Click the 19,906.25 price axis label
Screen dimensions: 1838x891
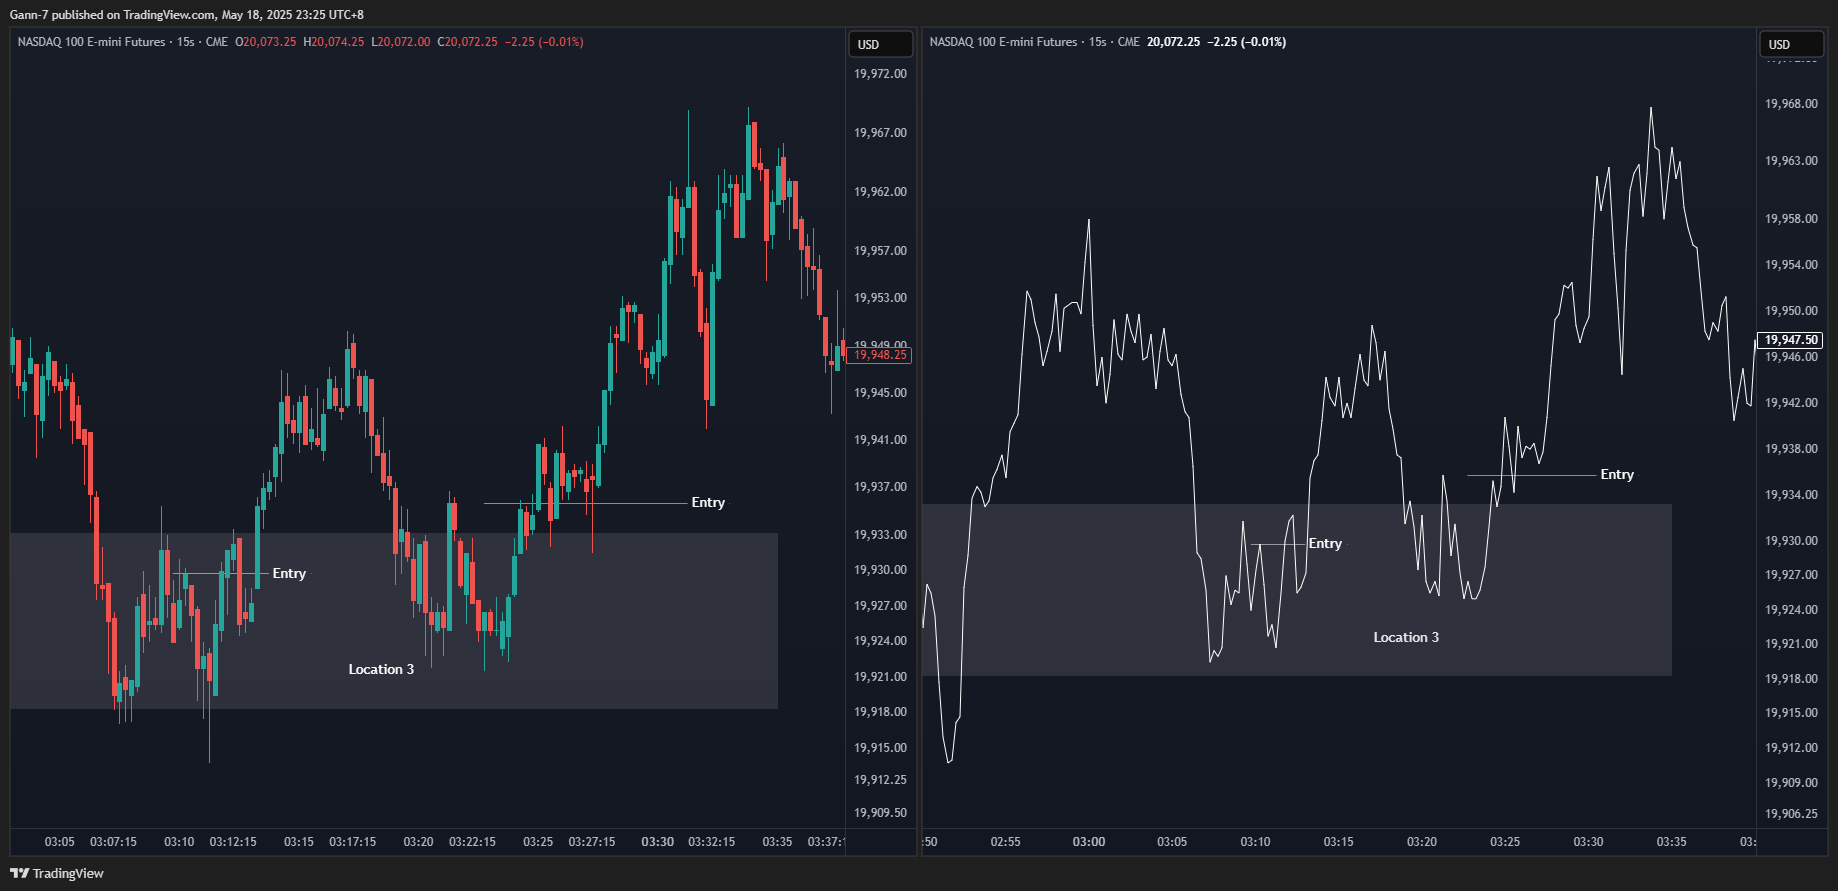(x=1791, y=814)
